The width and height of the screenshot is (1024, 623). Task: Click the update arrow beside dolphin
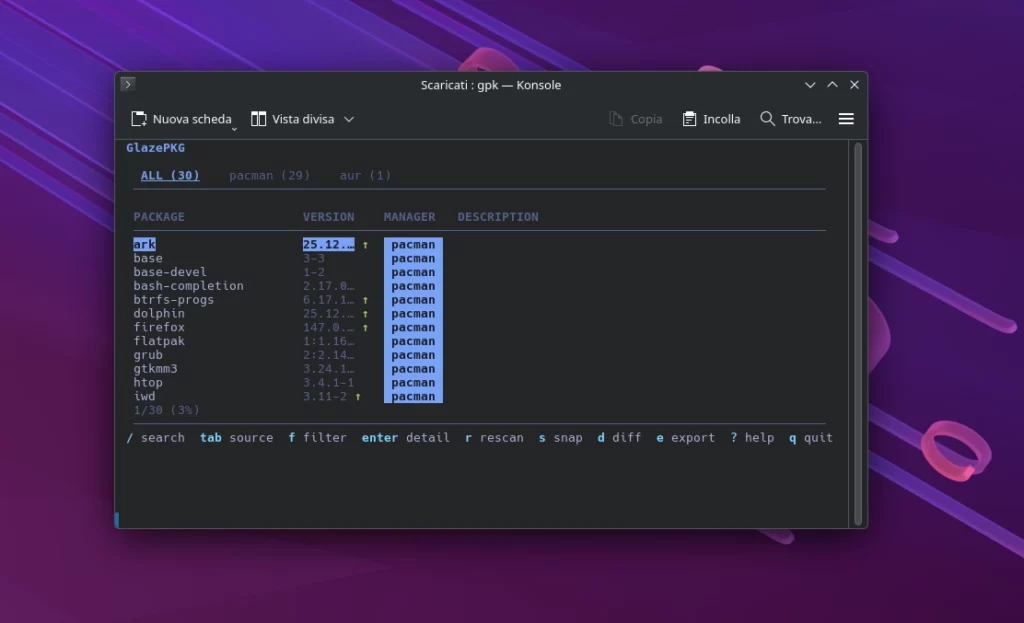click(x=366, y=313)
